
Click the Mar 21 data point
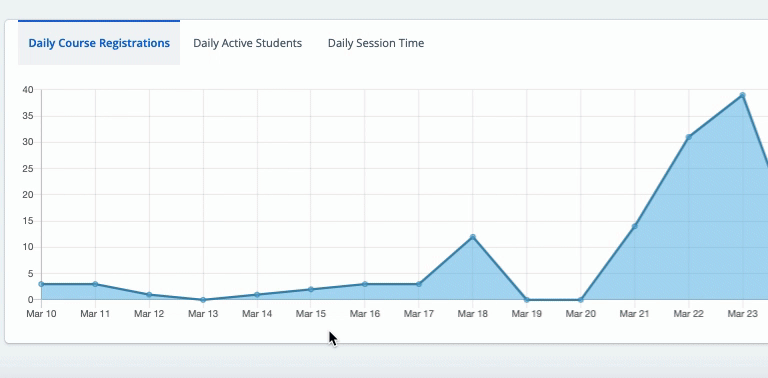[x=634, y=226]
